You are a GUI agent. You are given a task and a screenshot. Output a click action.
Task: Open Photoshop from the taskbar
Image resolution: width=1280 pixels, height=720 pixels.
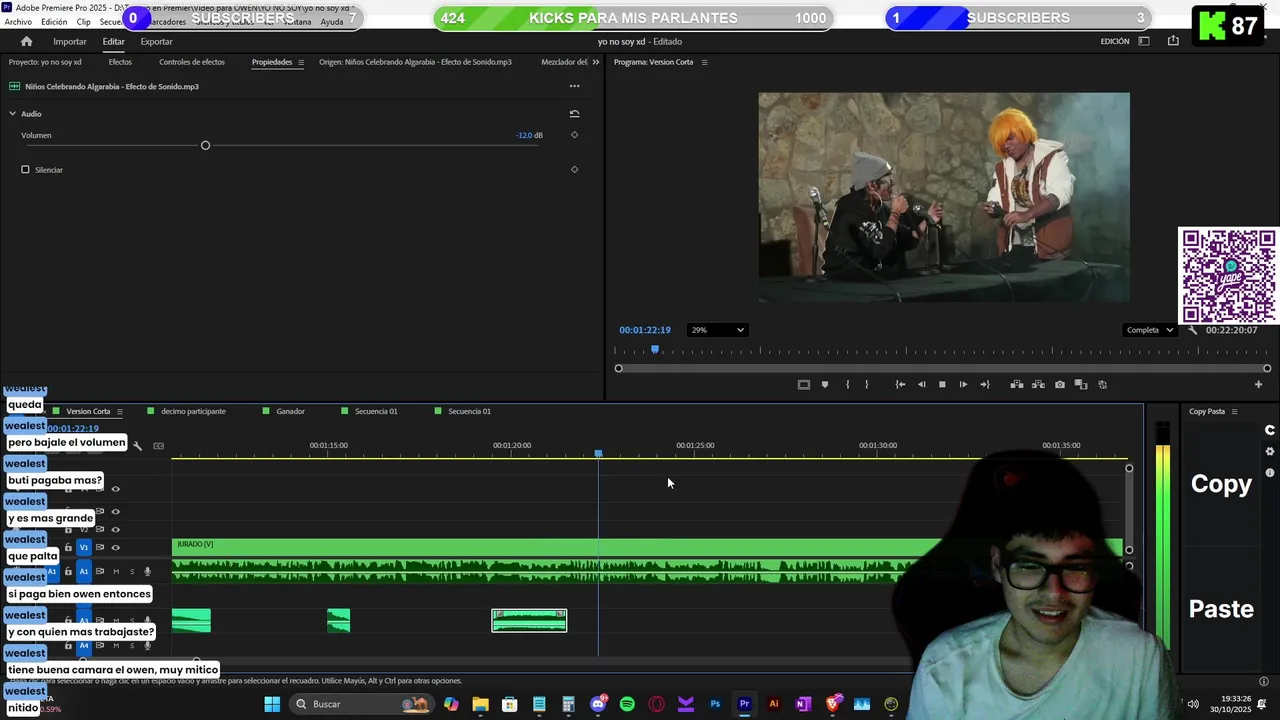pos(715,704)
